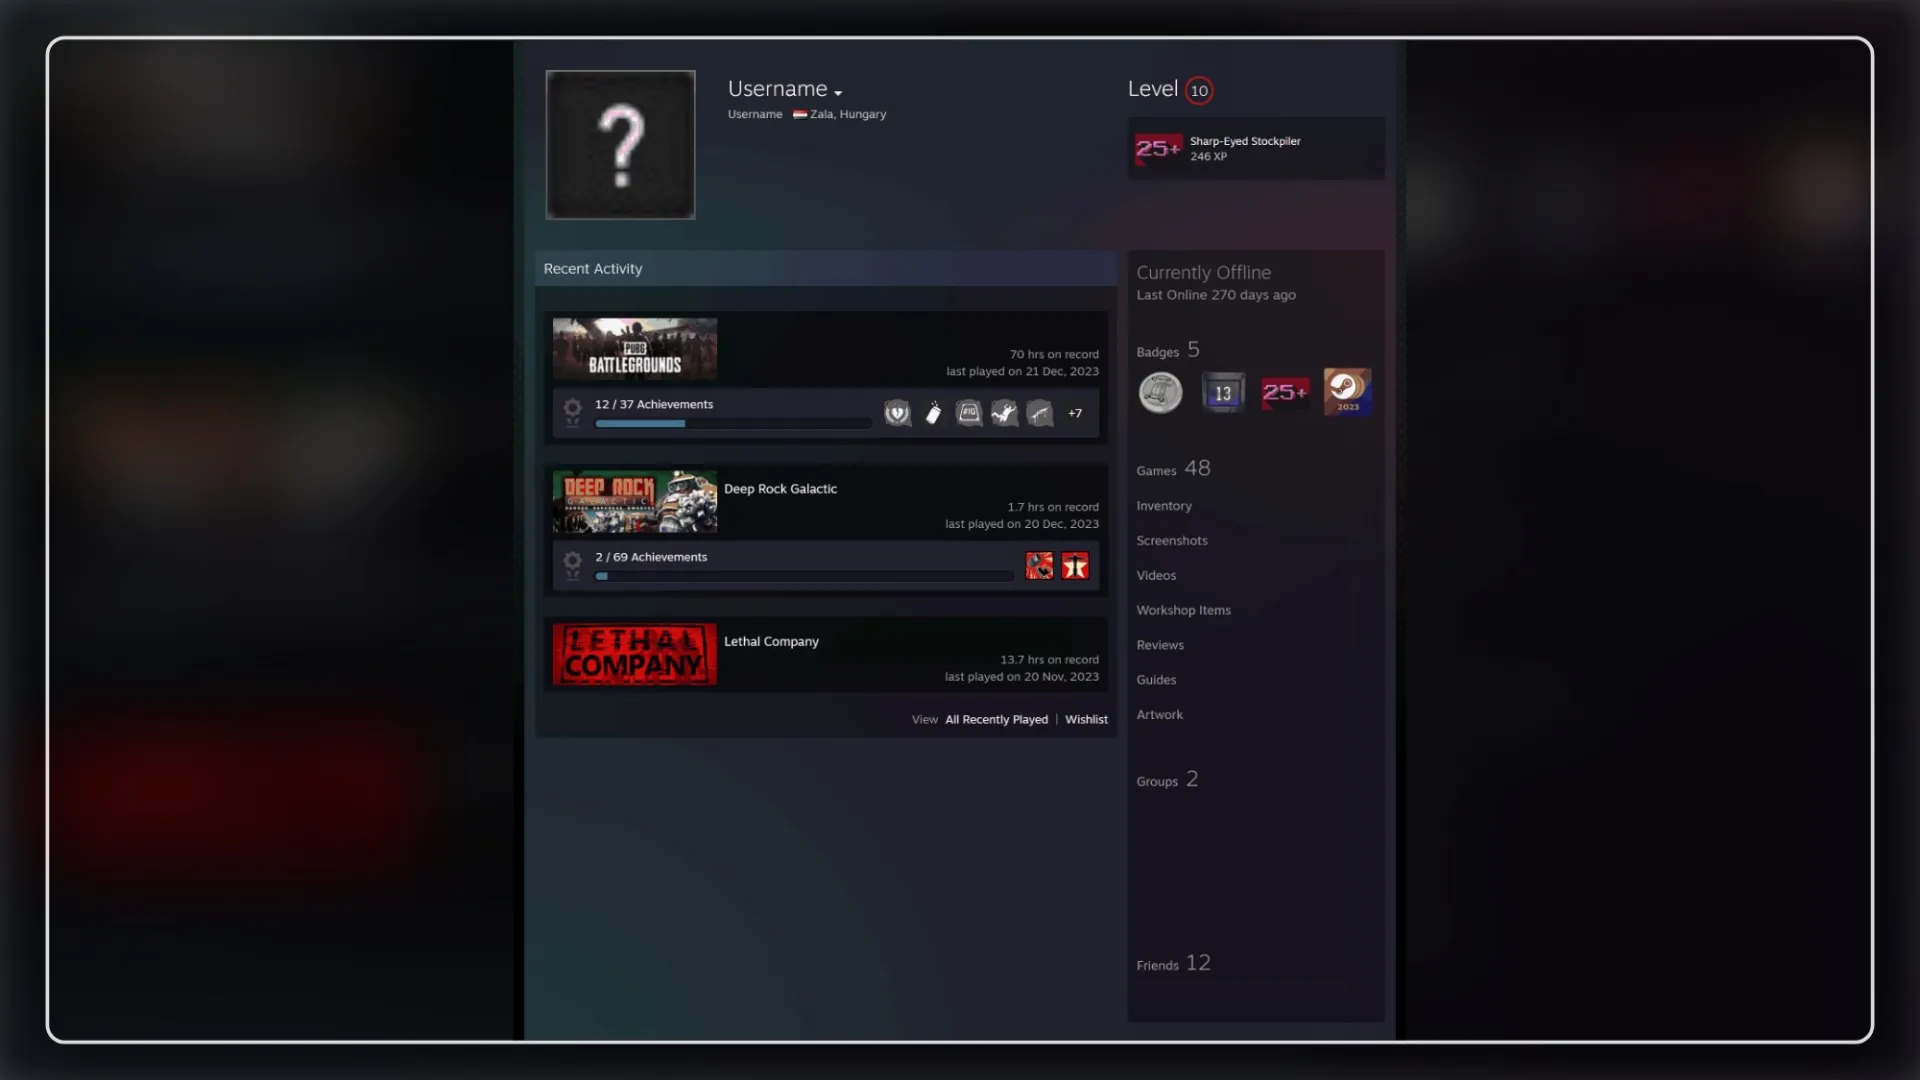Click the fifth PUBG achievement icon
The image size is (1920, 1080).
click(1040, 413)
